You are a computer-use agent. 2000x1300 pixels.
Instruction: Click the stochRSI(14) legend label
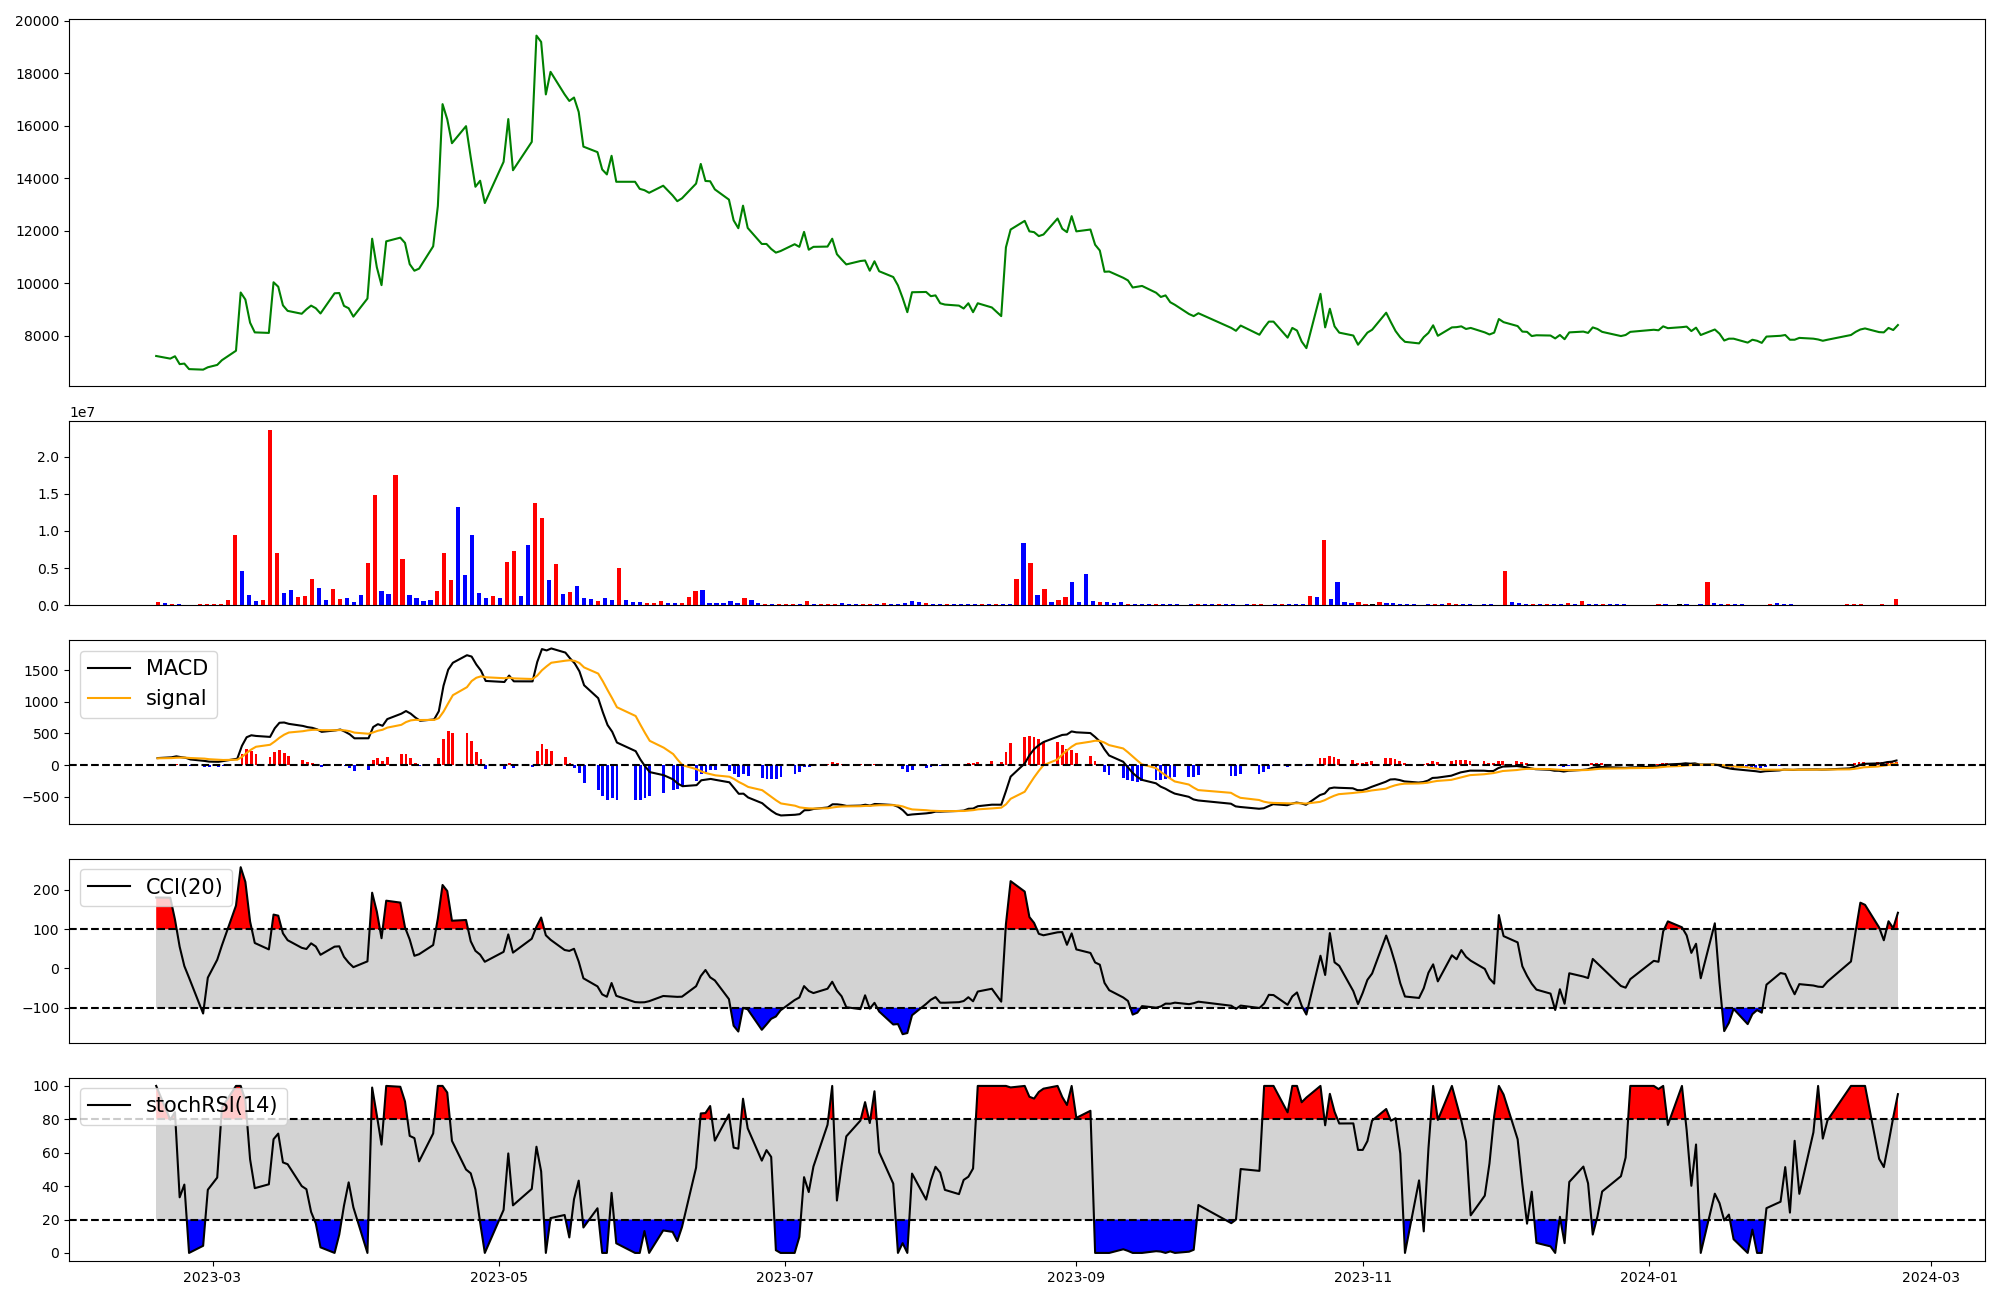coord(211,1105)
